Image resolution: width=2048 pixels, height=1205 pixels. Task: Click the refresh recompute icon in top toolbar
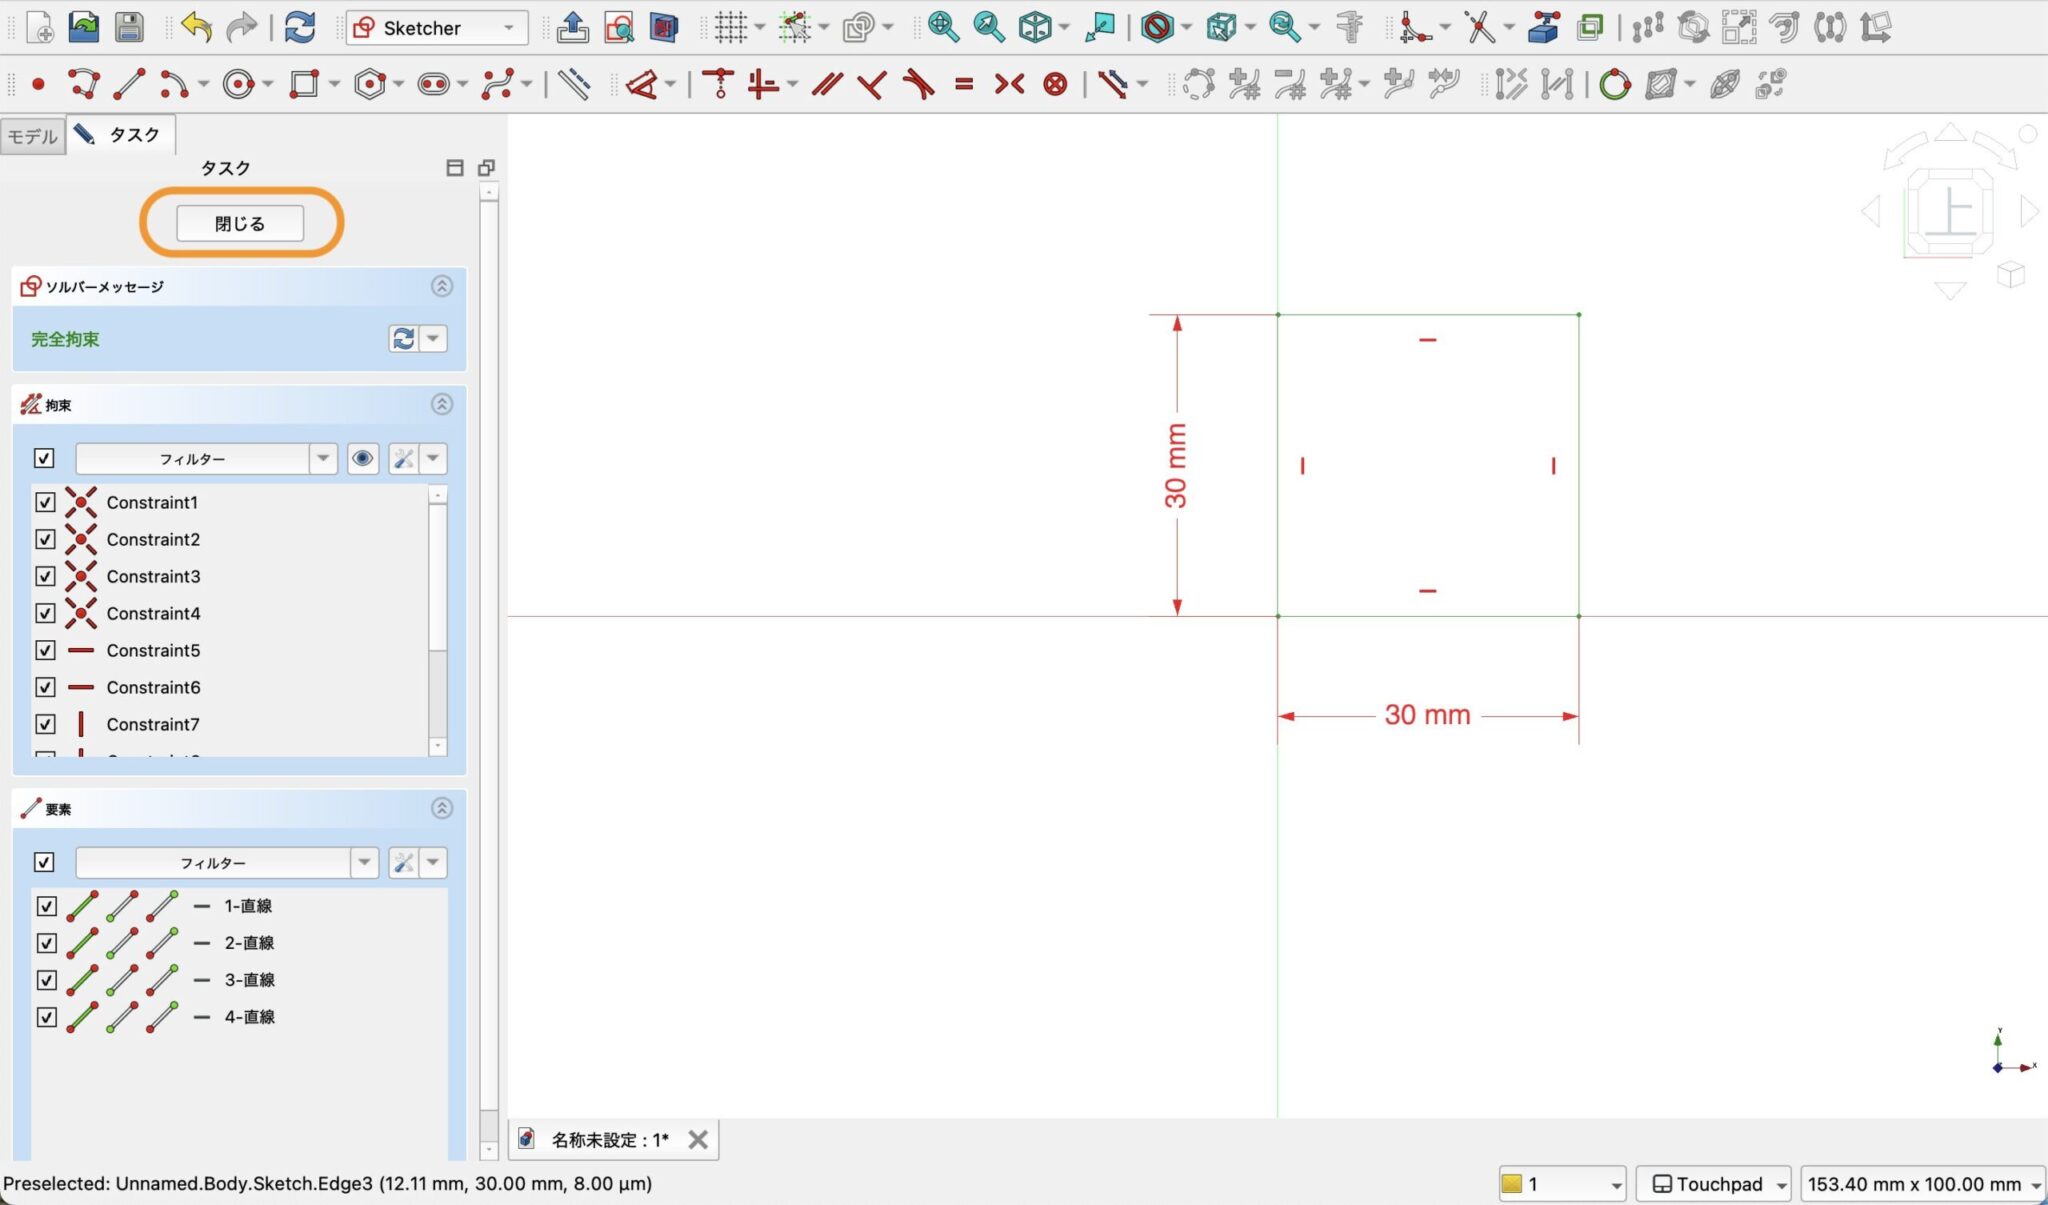click(300, 27)
